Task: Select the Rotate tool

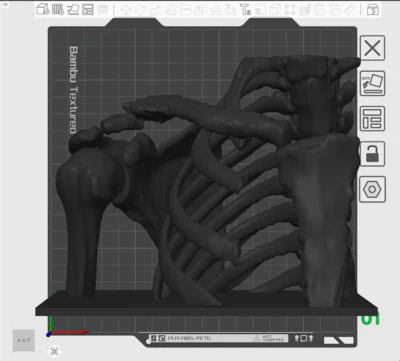Action: [140, 10]
